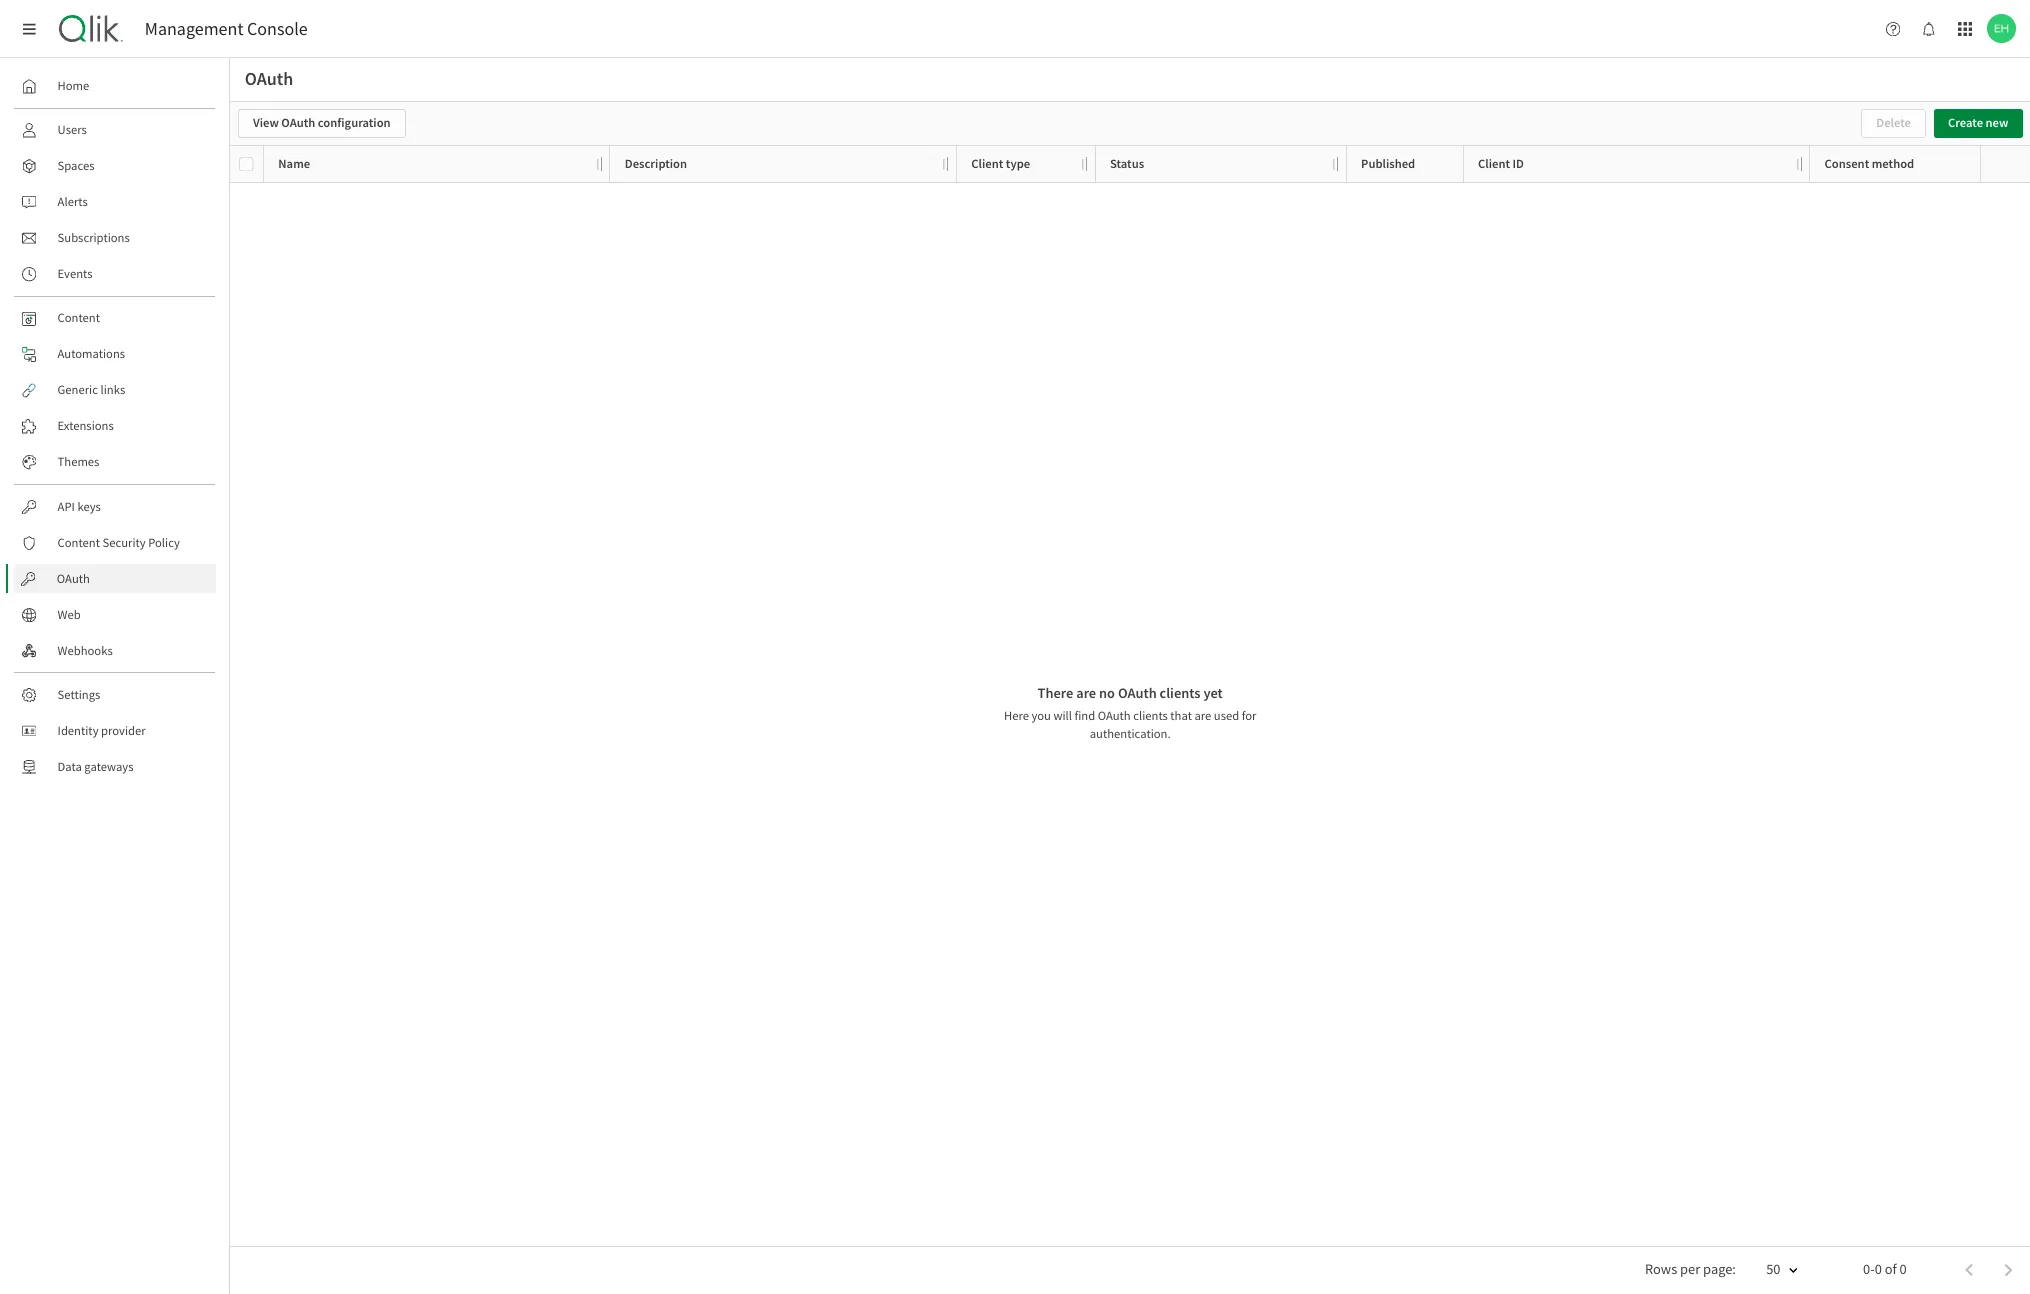Click the Name column sort expander
The height and width of the screenshot is (1294, 2030).
[x=599, y=164]
